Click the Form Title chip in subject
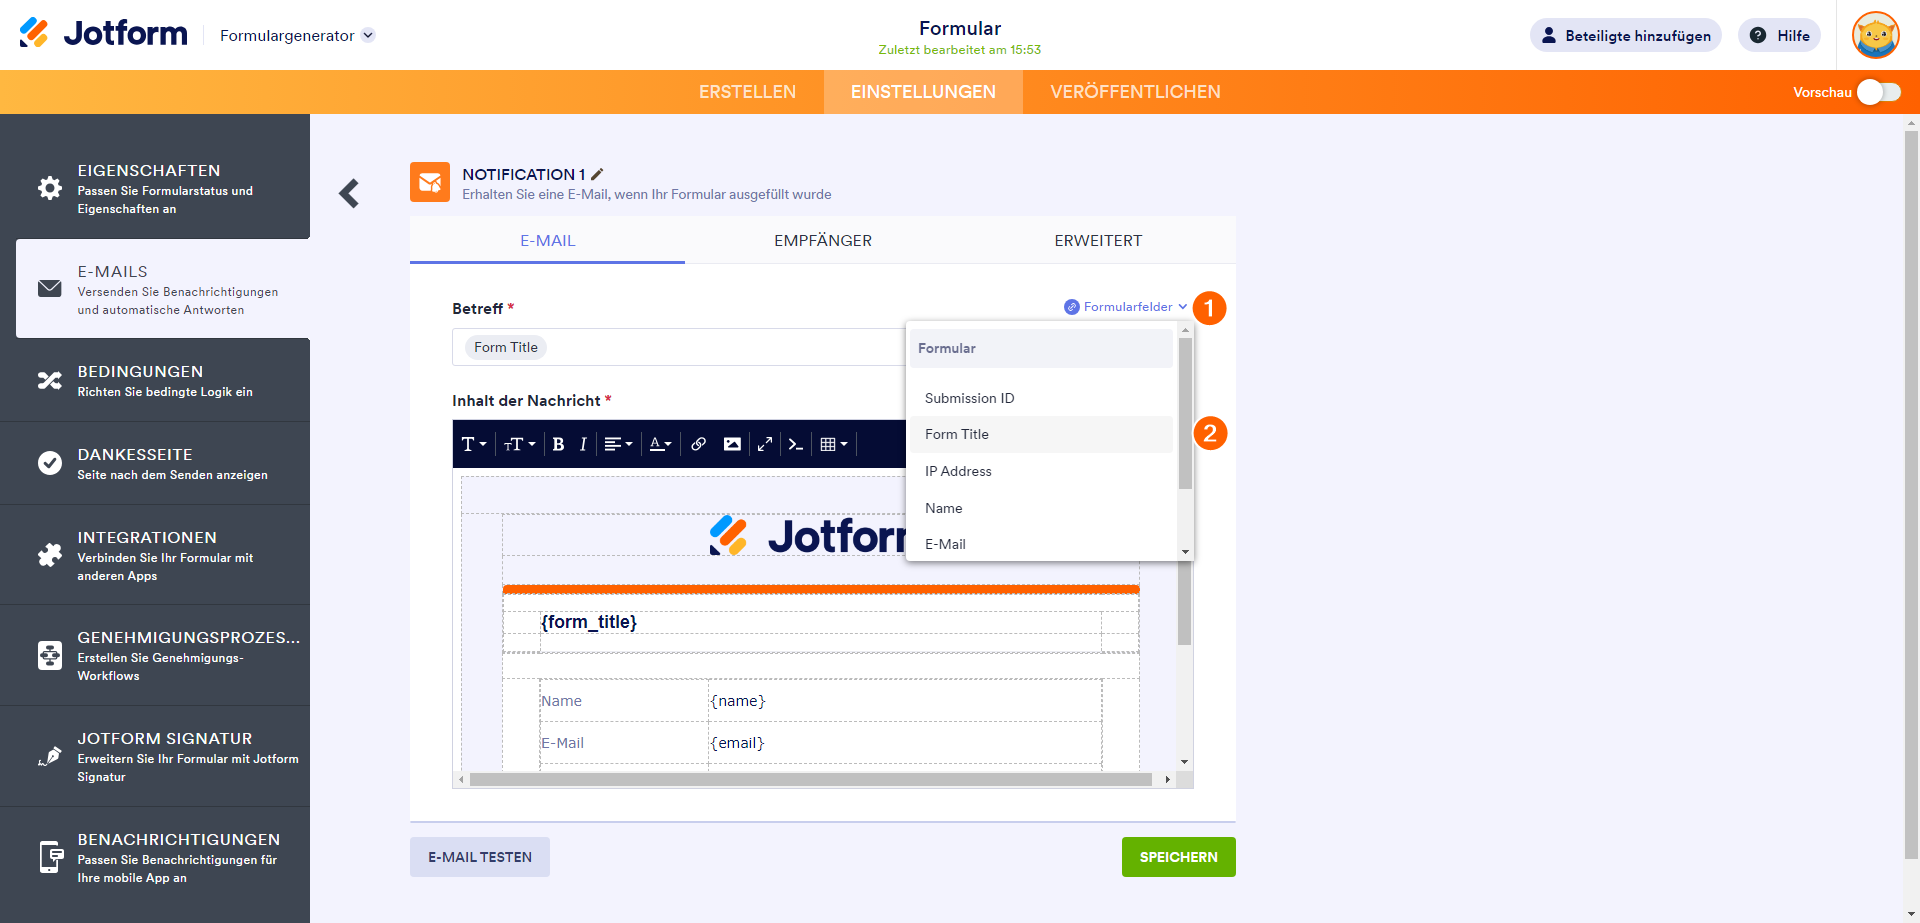1920x923 pixels. (x=506, y=347)
